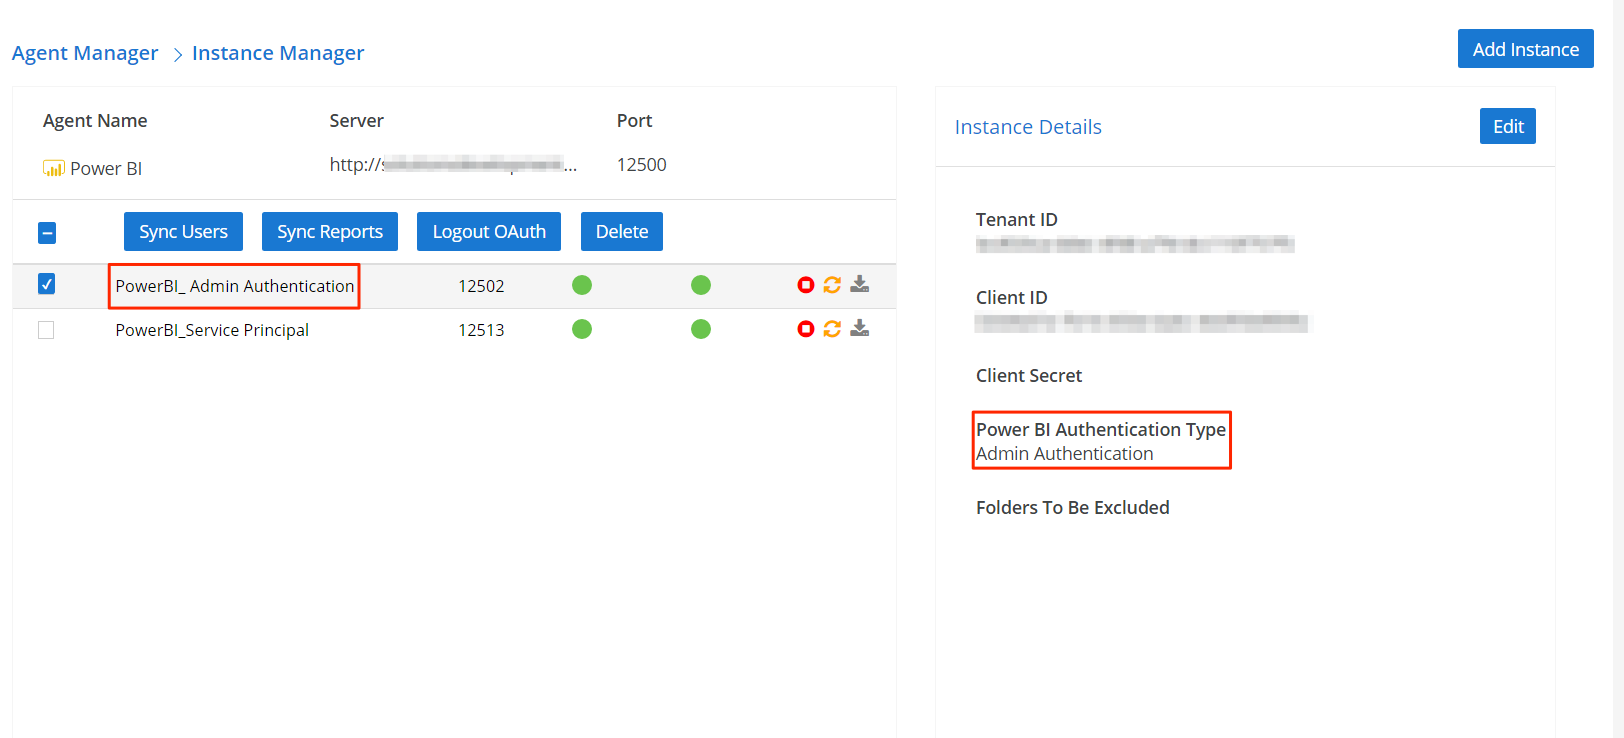
Task: Download logs for PowerBI_Service Principal
Action: [x=860, y=329]
